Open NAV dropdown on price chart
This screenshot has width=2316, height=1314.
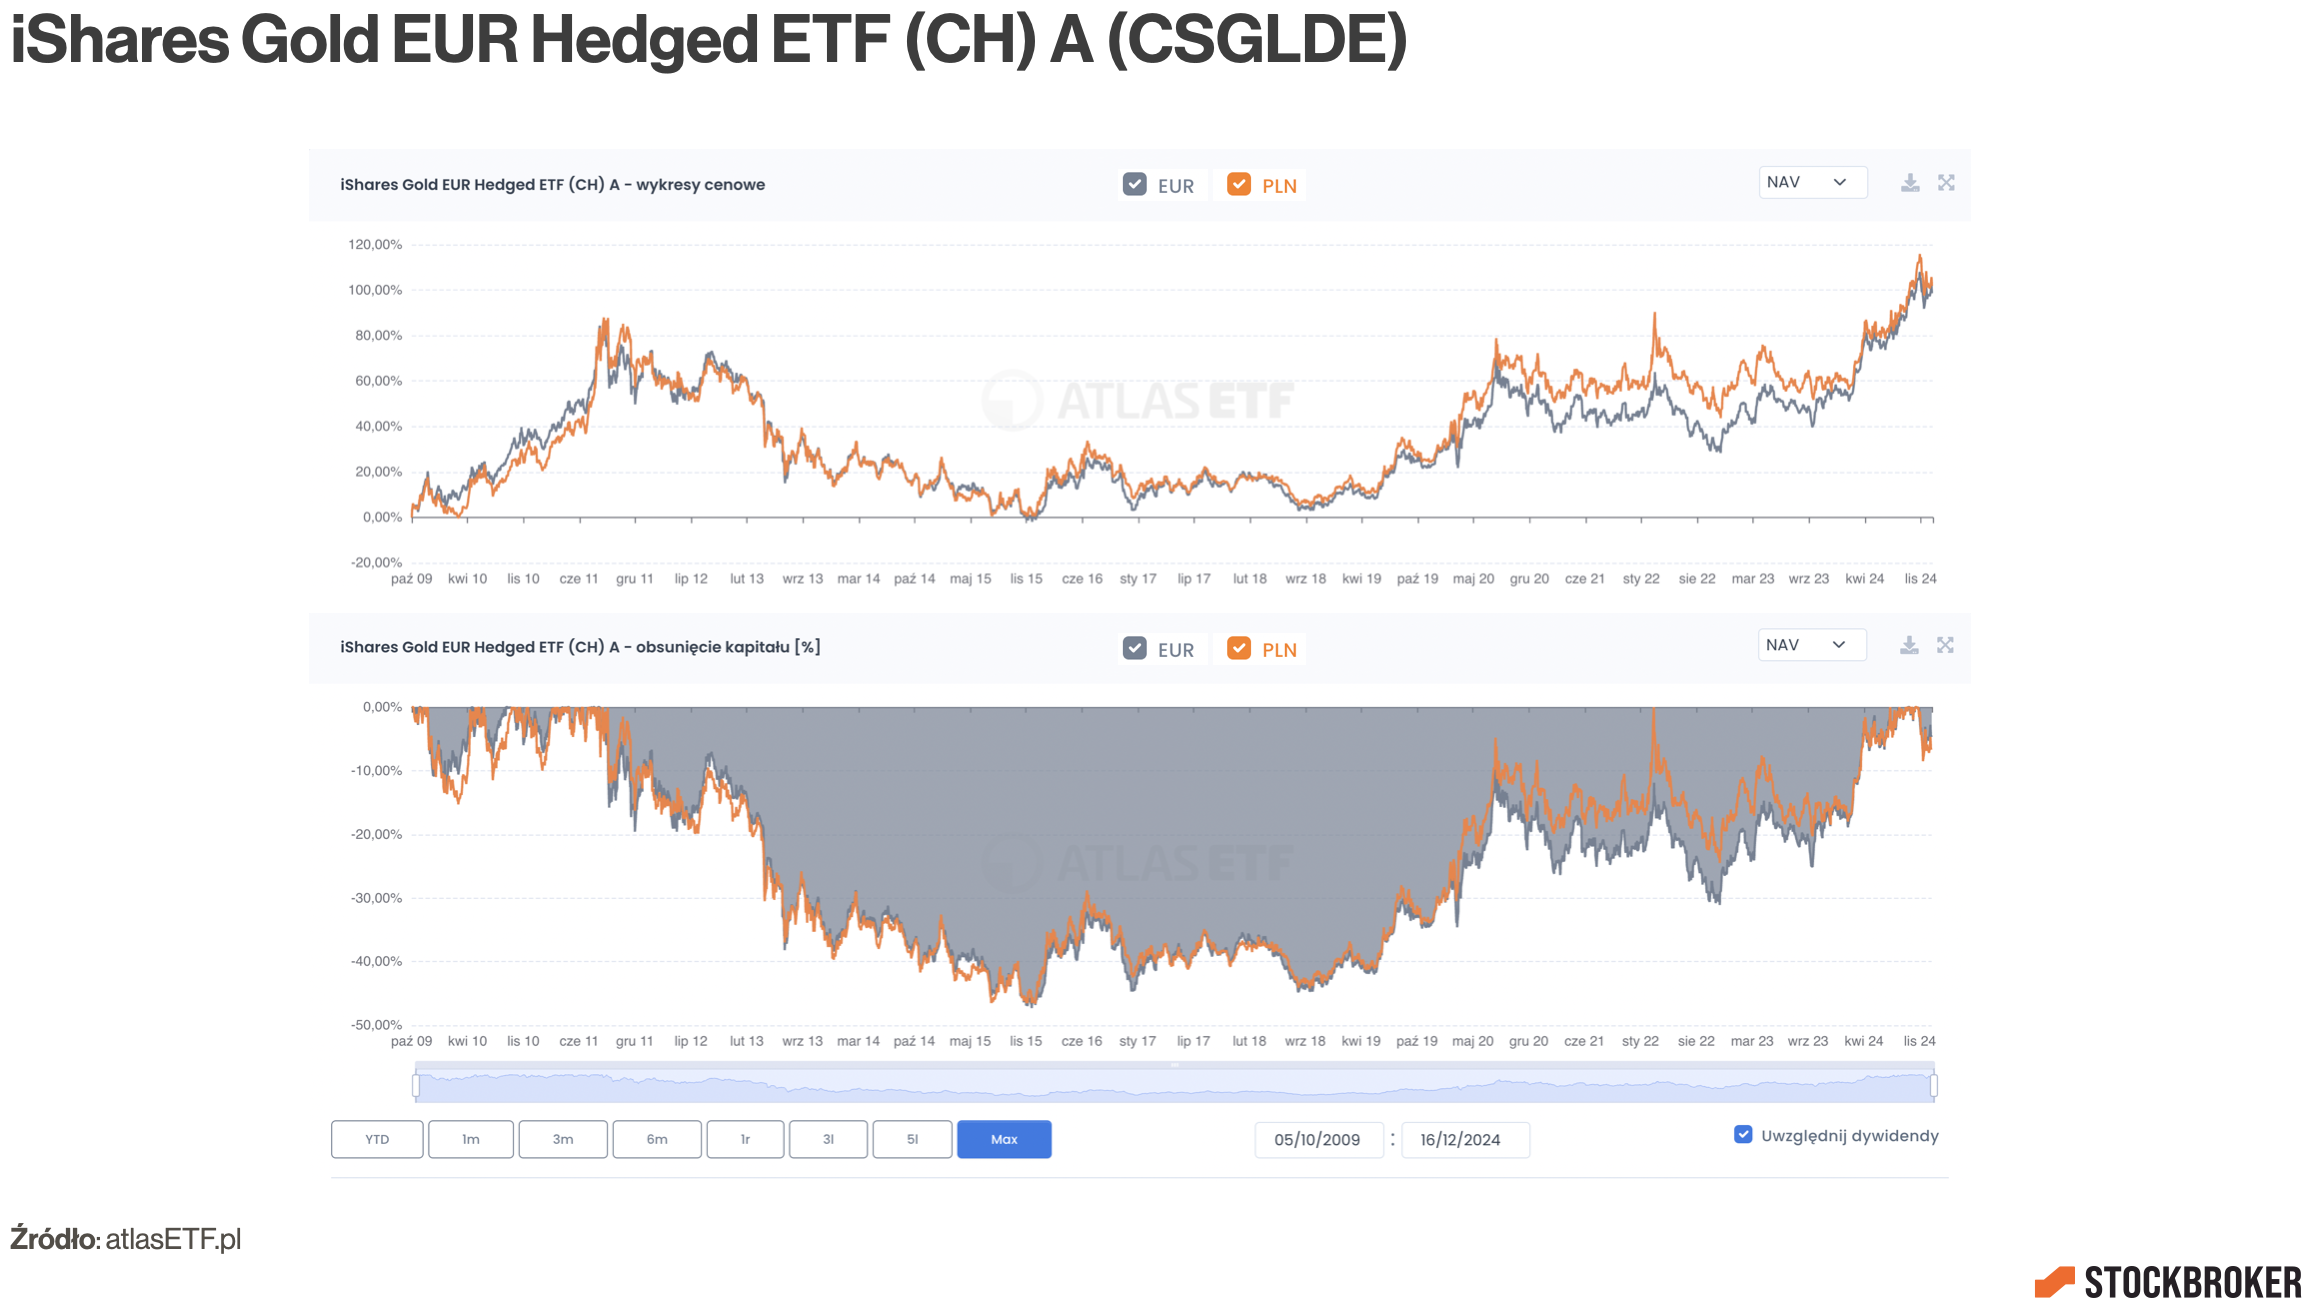coord(1812,182)
